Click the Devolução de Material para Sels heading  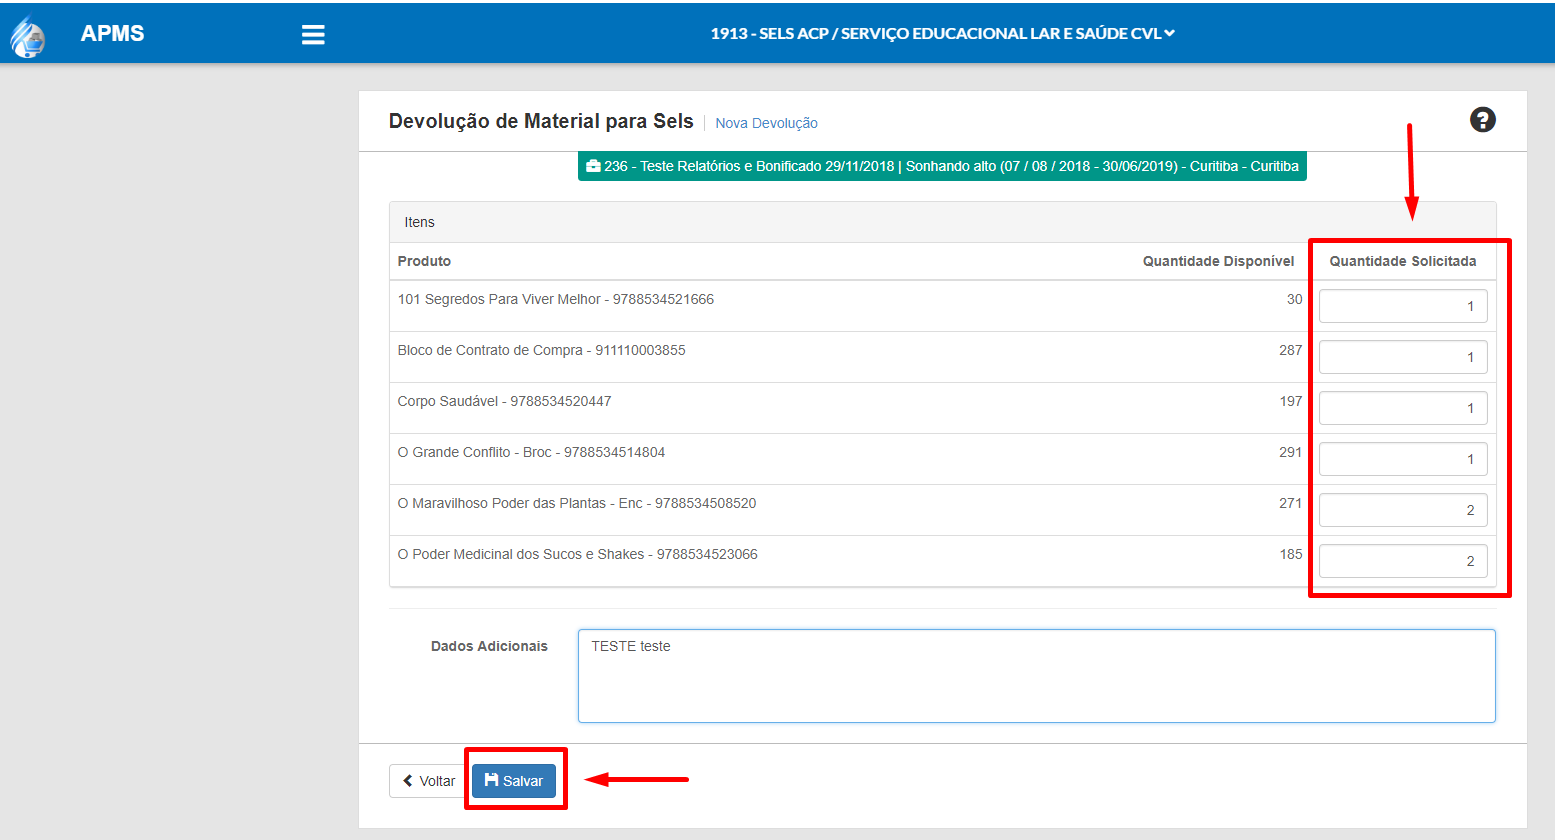(541, 121)
